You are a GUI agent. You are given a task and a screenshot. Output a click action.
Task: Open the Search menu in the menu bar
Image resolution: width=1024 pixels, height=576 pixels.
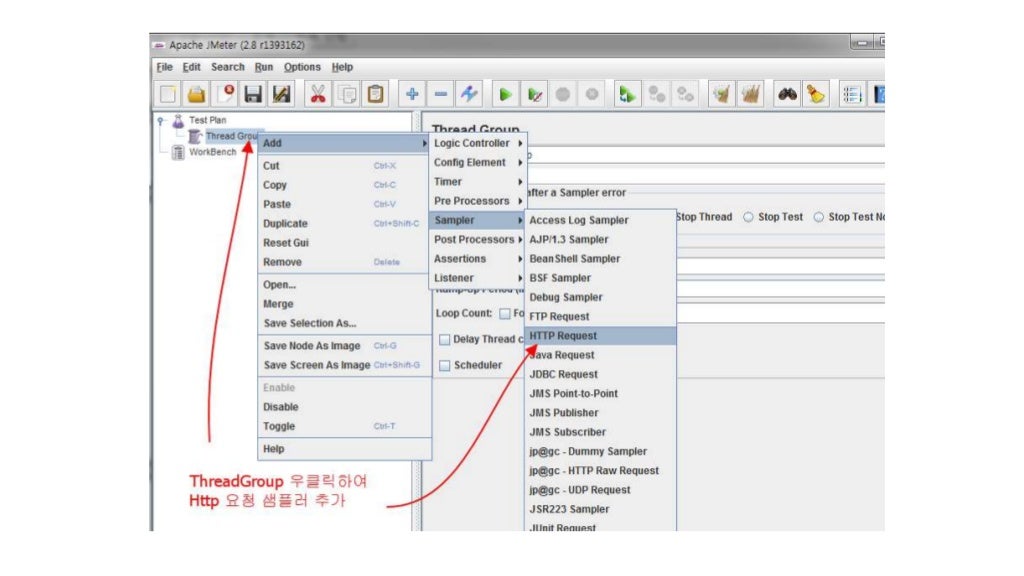227,67
